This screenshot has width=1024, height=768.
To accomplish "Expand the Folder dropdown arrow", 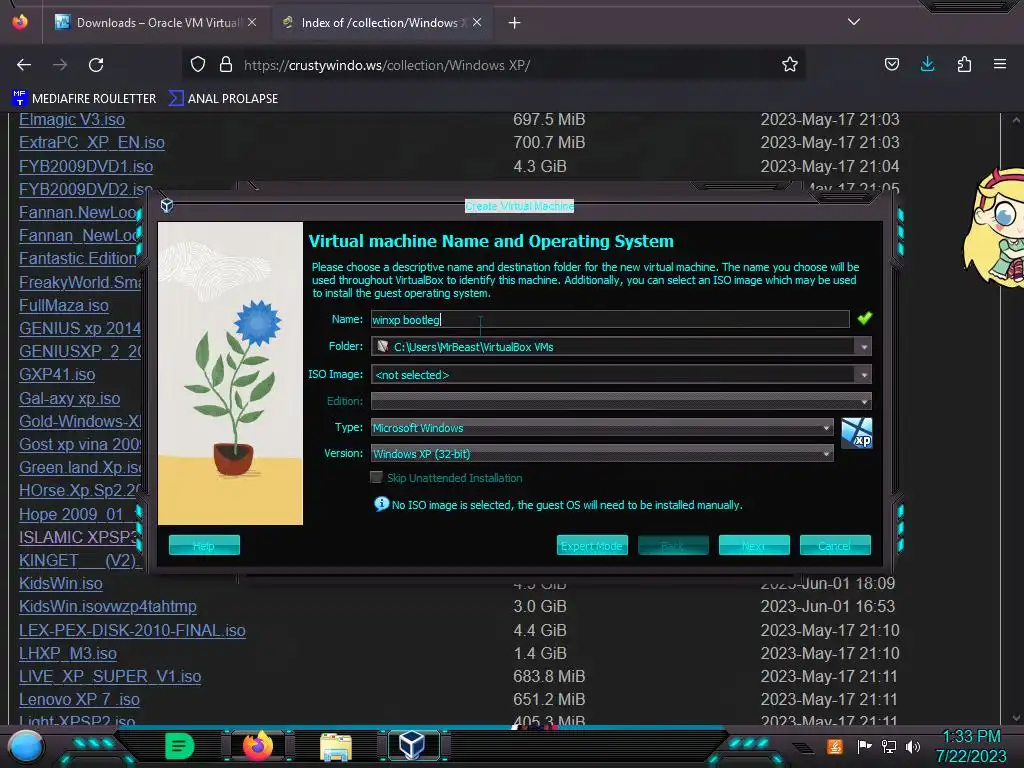I will coord(864,347).
